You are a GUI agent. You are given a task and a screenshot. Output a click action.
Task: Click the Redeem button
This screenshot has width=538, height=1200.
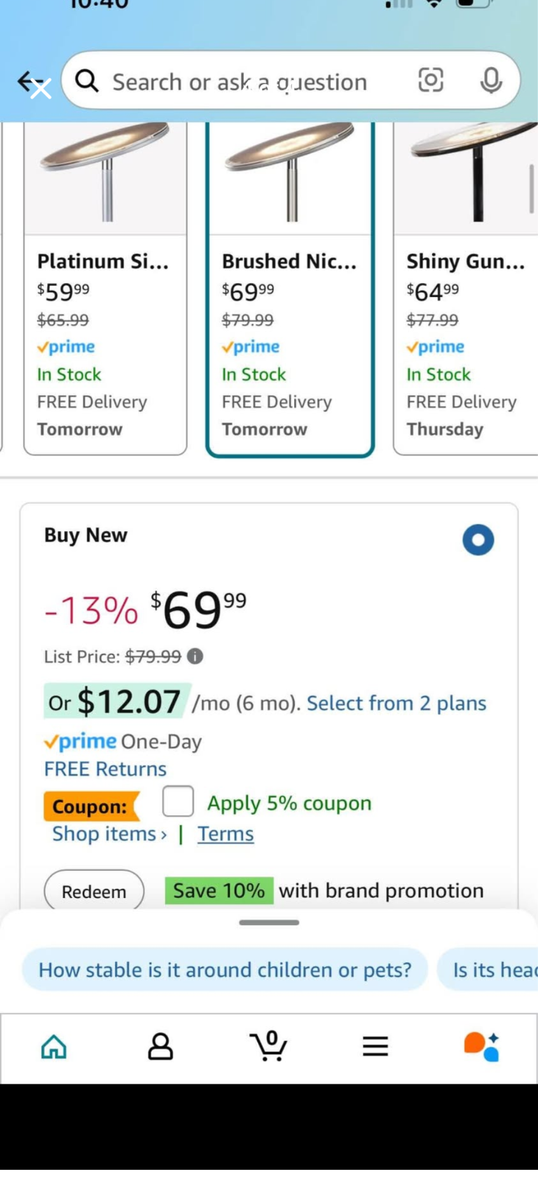pyautogui.click(x=94, y=891)
